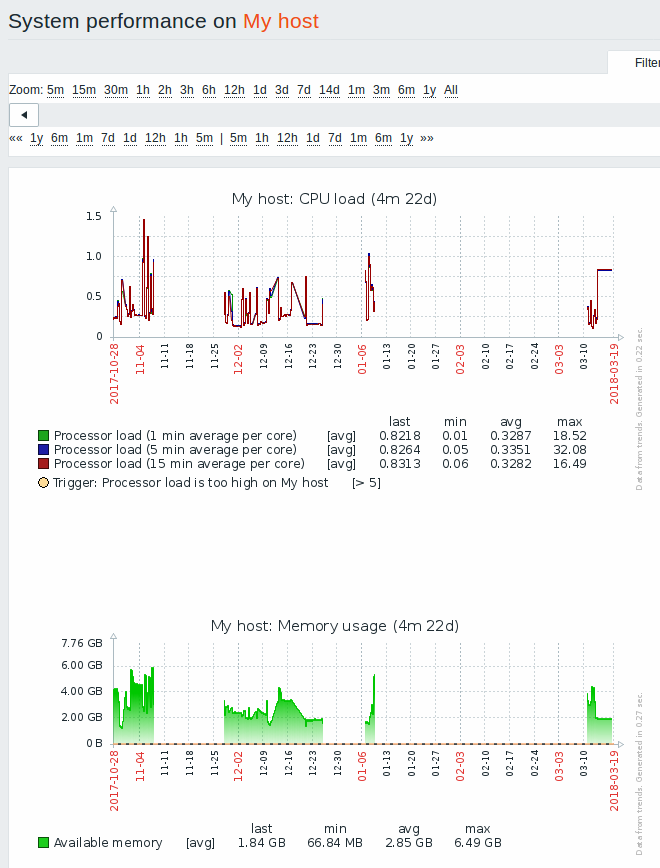Click the left arrow time navigation button
The height and width of the screenshot is (868, 660).
(x=24, y=115)
